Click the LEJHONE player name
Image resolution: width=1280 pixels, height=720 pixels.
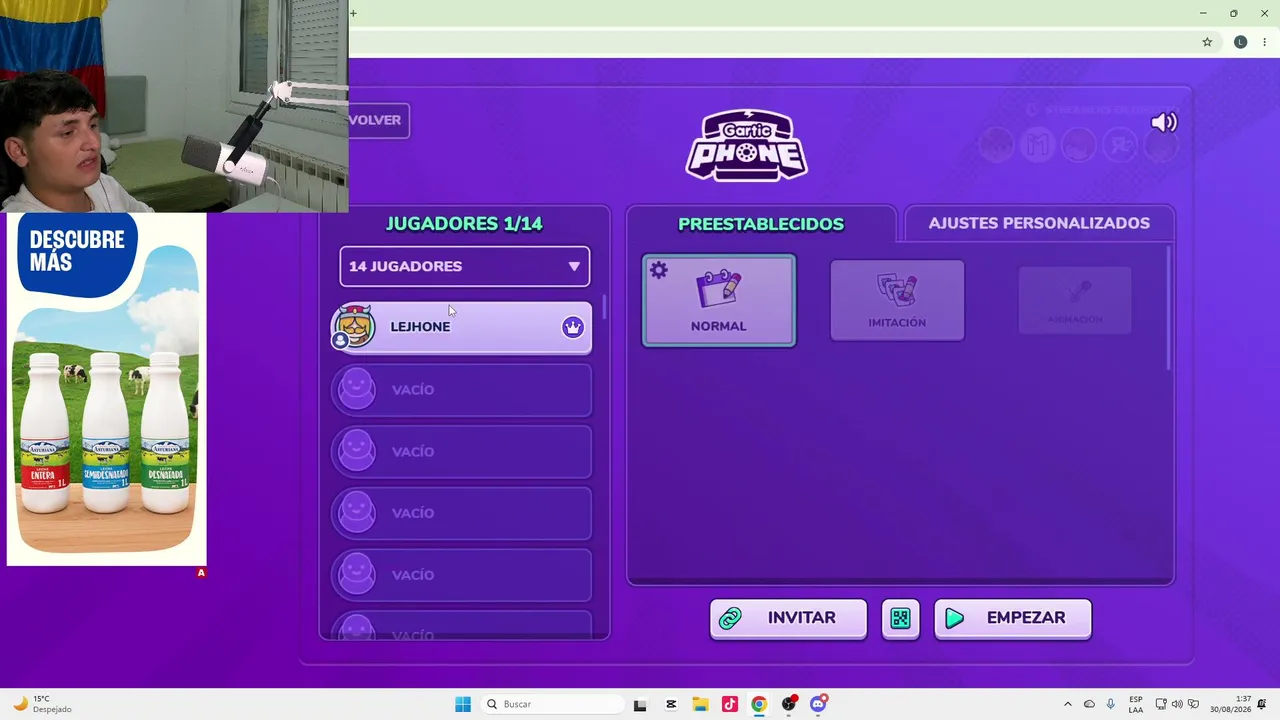point(420,326)
